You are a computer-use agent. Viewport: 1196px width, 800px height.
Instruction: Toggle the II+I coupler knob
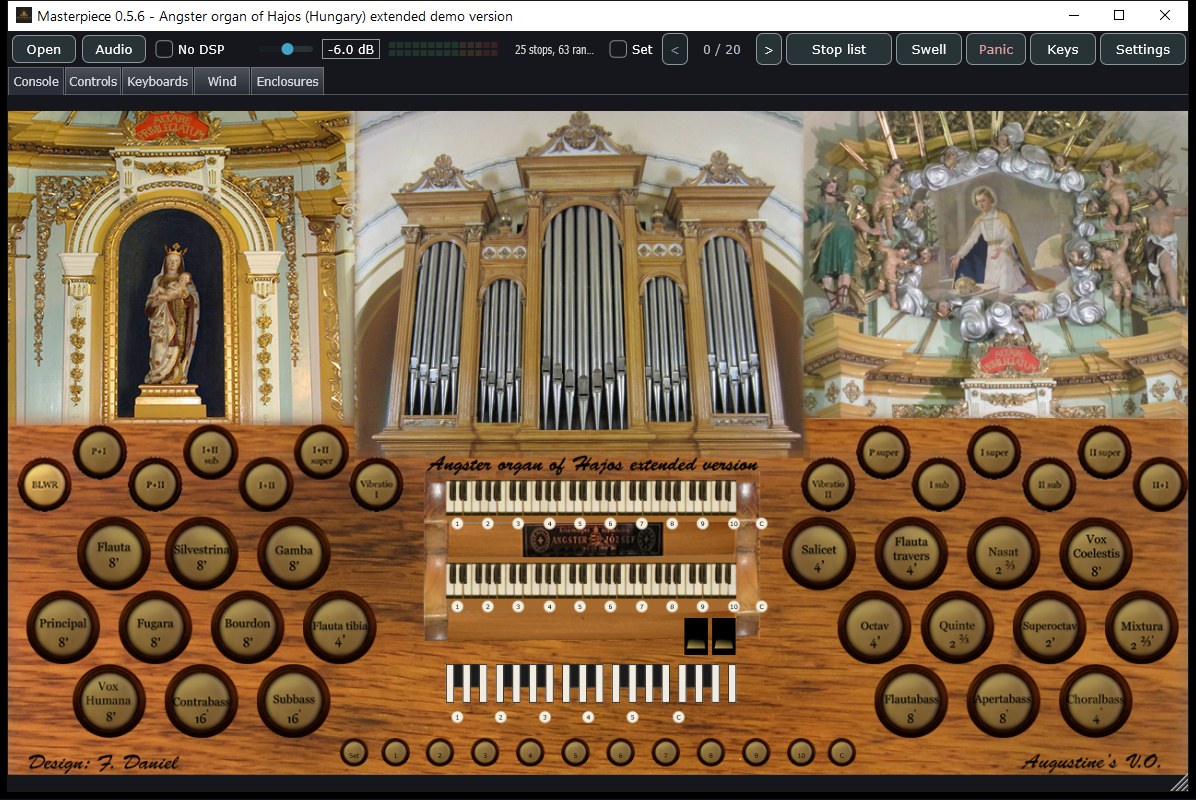point(1160,484)
